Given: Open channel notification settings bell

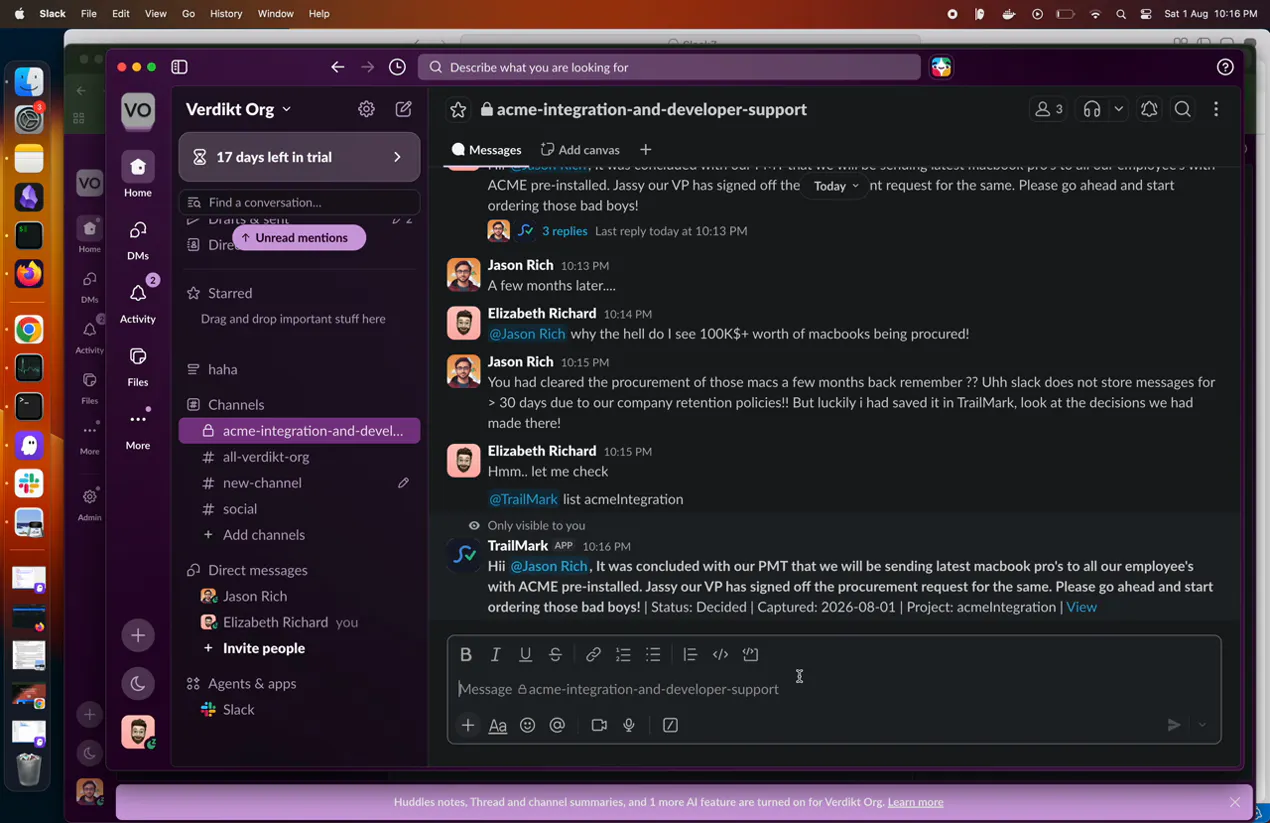Looking at the screenshot, I should [x=1149, y=109].
